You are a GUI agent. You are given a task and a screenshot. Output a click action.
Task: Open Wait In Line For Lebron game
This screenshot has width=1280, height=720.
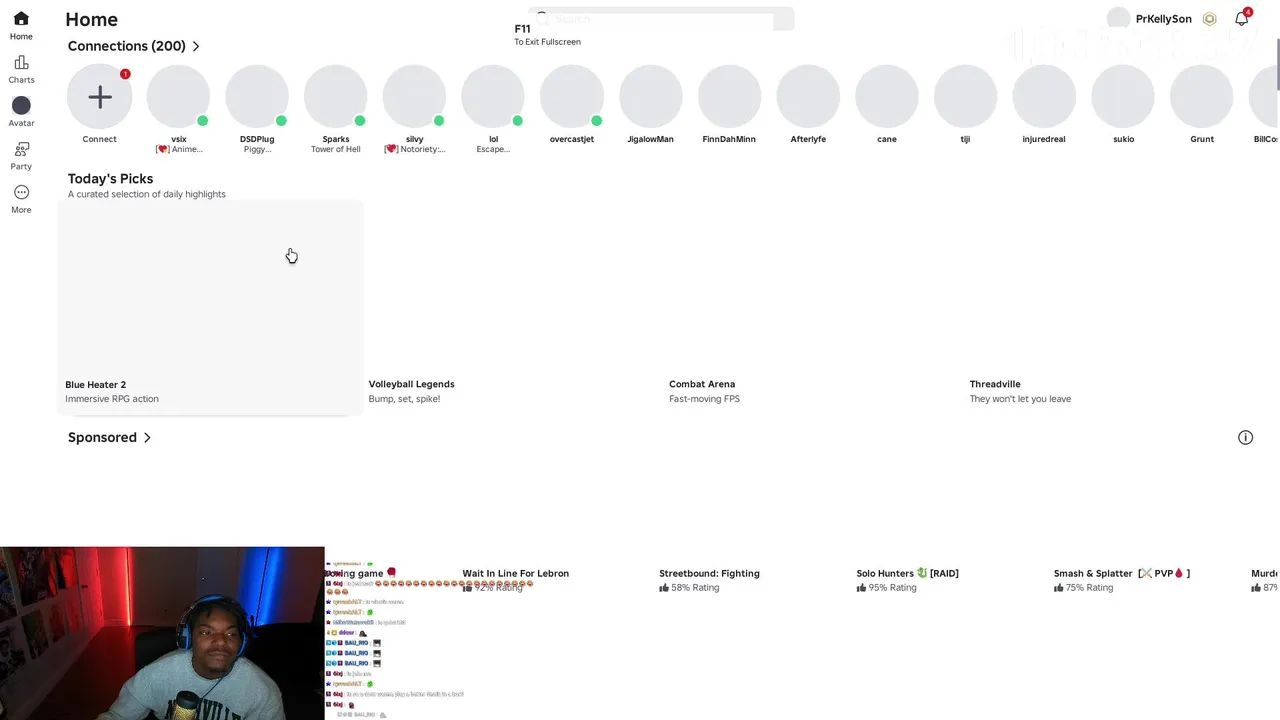coord(515,573)
